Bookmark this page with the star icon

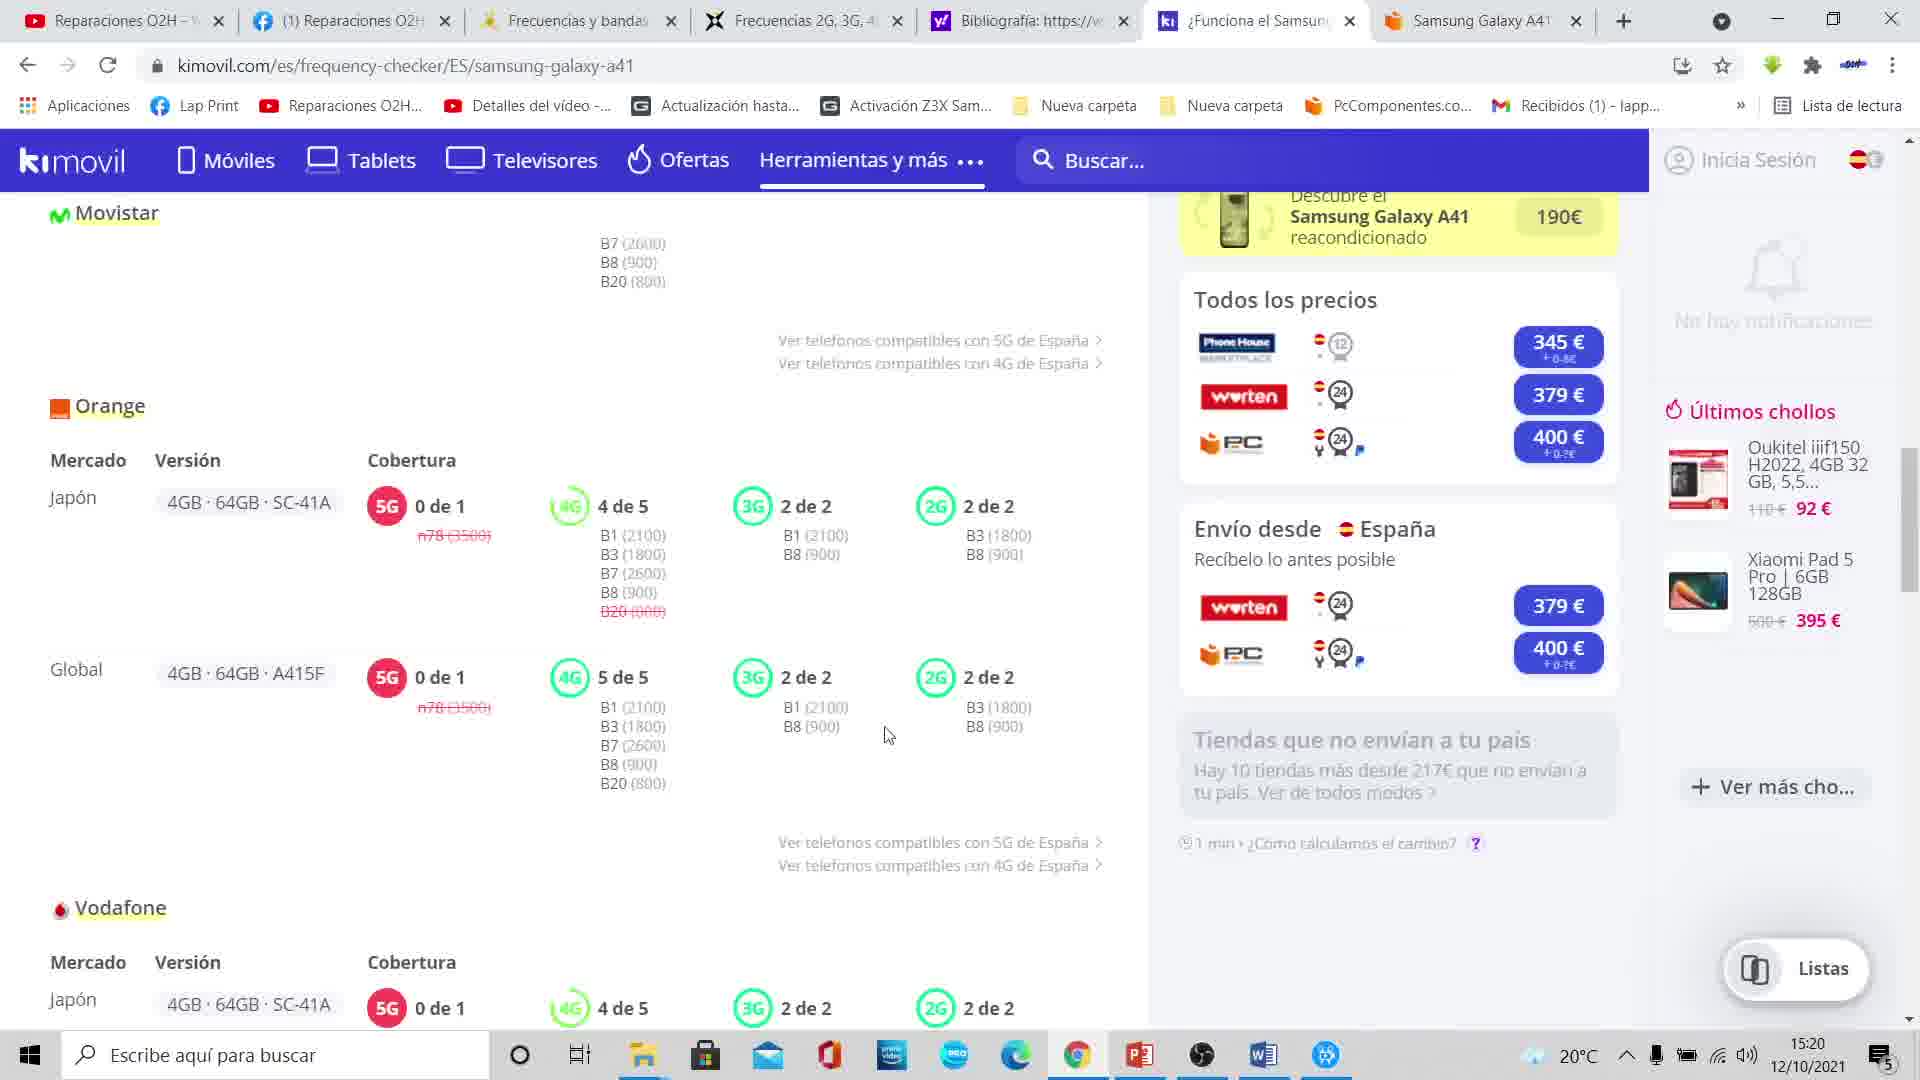[1722, 66]
